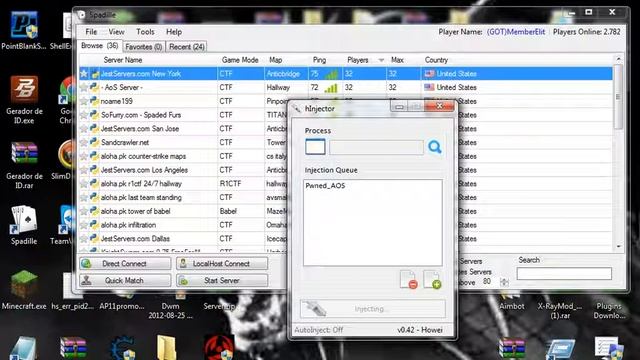The image size is (640, 360).
Task: Select the Browse (36) tab
Action: click(100, 46)
